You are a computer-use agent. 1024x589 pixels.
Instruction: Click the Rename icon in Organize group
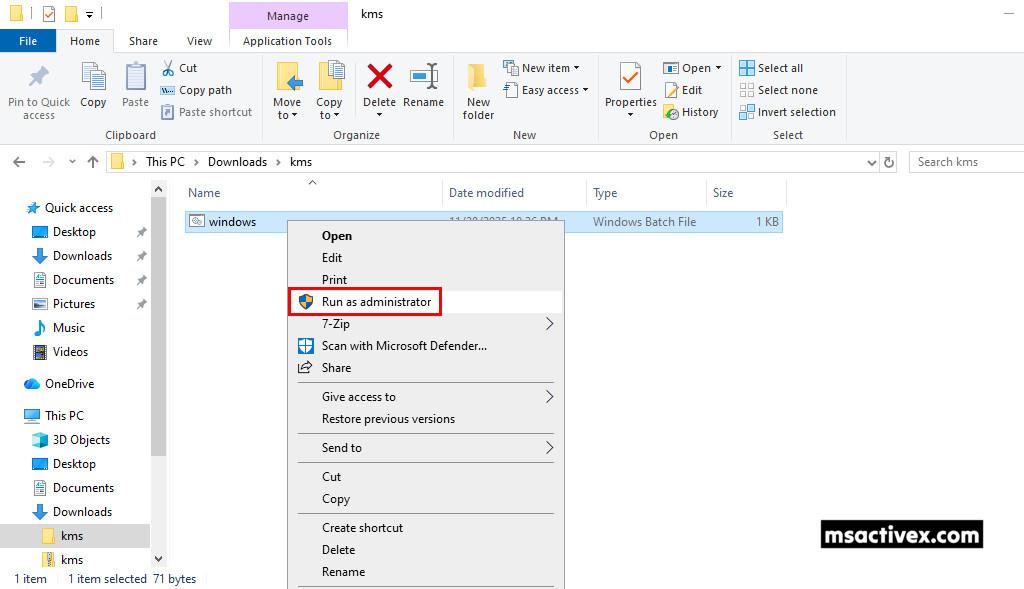(x=423, y=79)
